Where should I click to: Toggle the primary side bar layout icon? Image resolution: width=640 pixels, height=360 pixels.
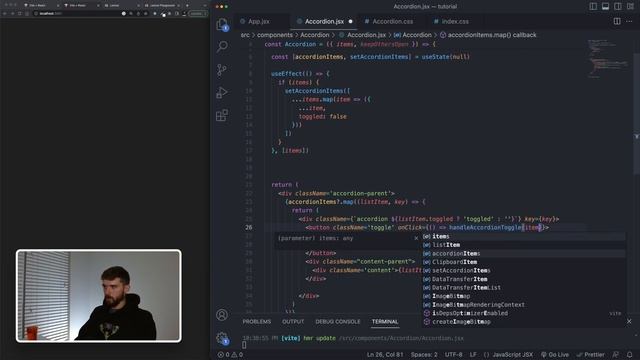coord(593,6)
